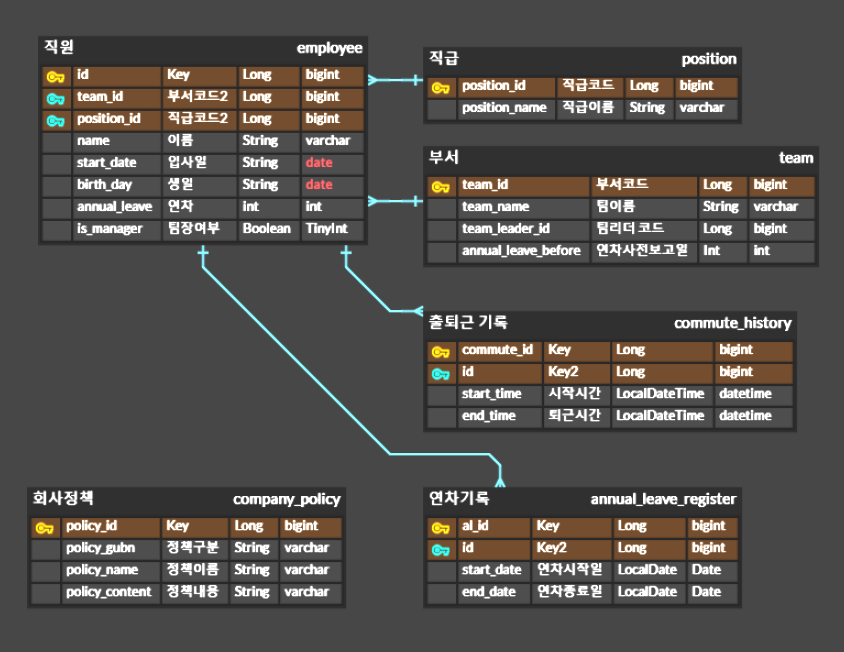The height and width of the screenshot is (652, 844).
Task: Click the 직급 logical table name
Action: pos(444,58)
